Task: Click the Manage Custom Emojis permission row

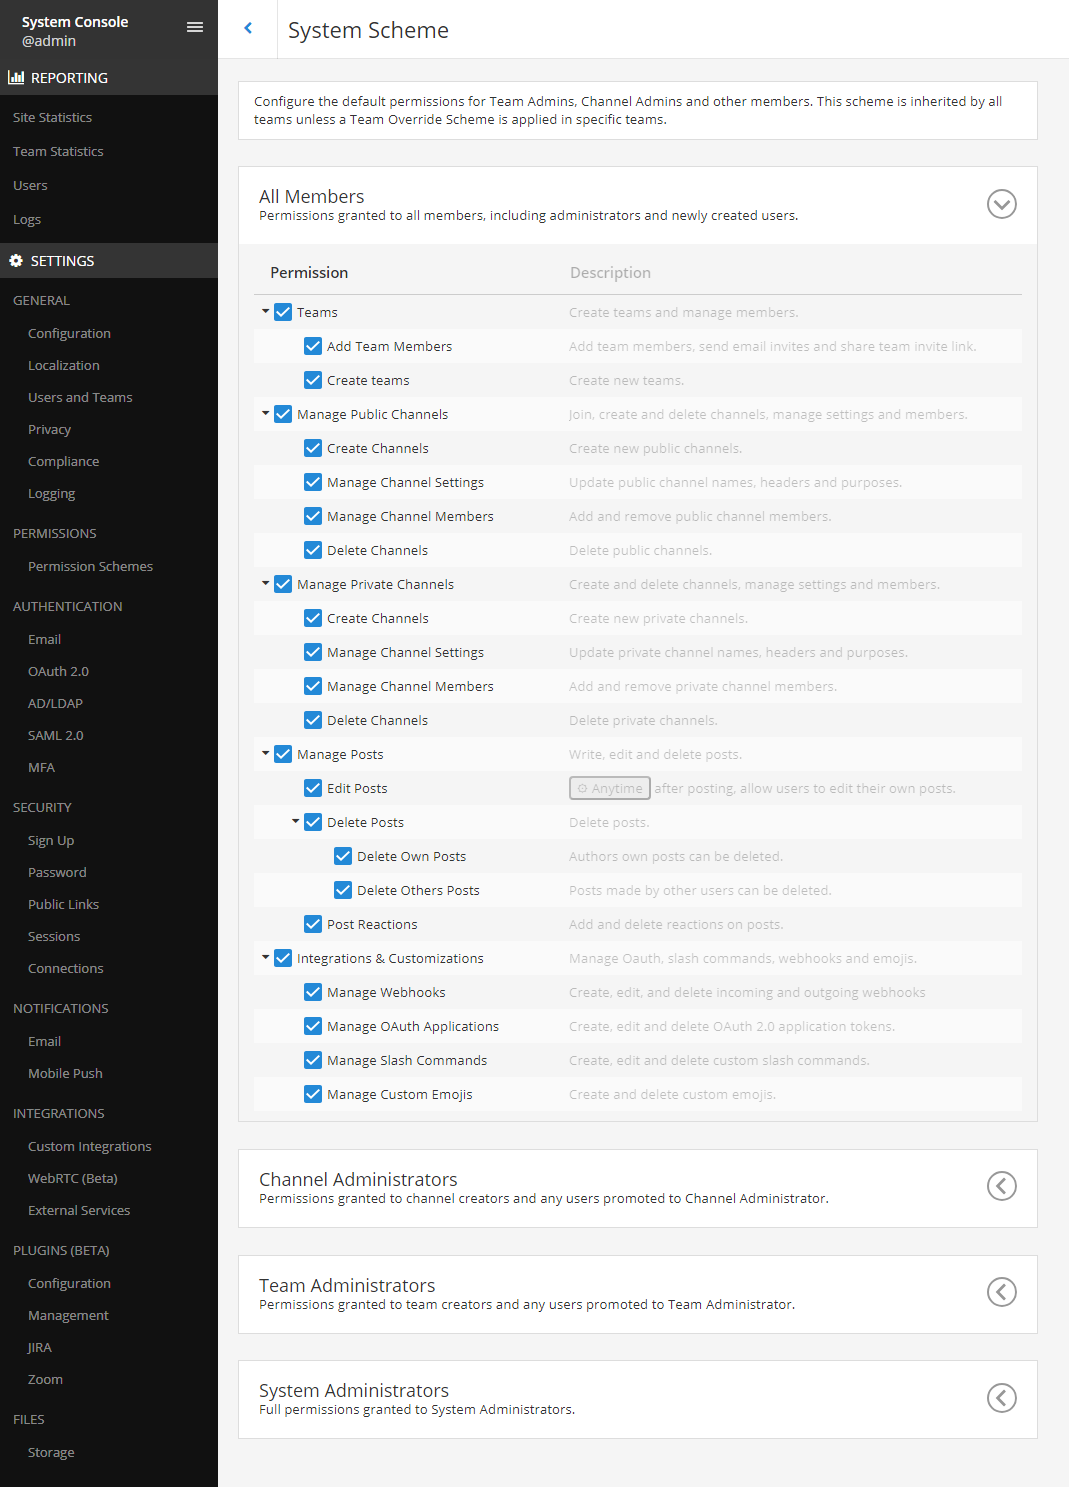Action: [x=399, y=1094]
